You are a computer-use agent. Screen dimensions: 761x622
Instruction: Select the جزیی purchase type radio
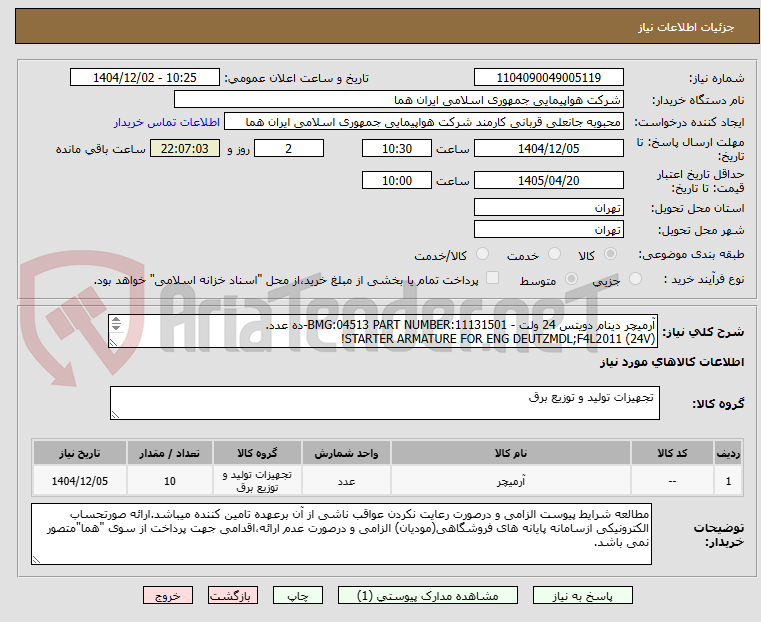click(x=635, y=278)
